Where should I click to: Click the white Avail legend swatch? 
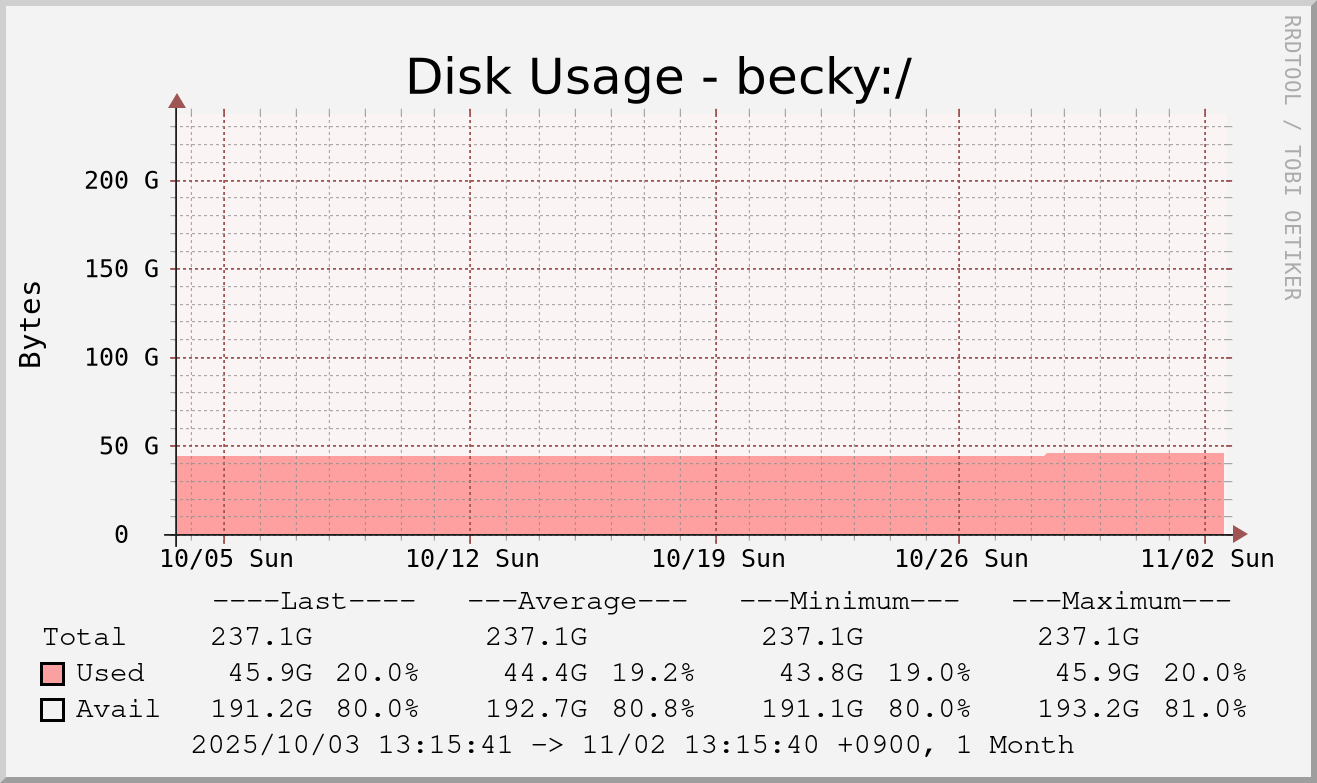53,710
